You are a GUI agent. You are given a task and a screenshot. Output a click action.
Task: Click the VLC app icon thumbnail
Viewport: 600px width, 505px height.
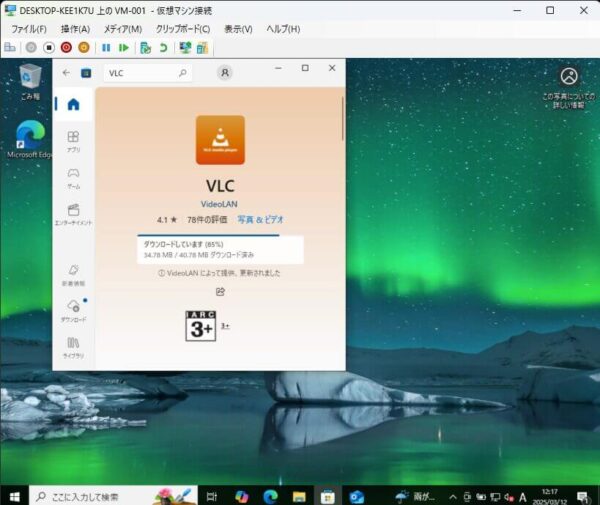(220, 140)
